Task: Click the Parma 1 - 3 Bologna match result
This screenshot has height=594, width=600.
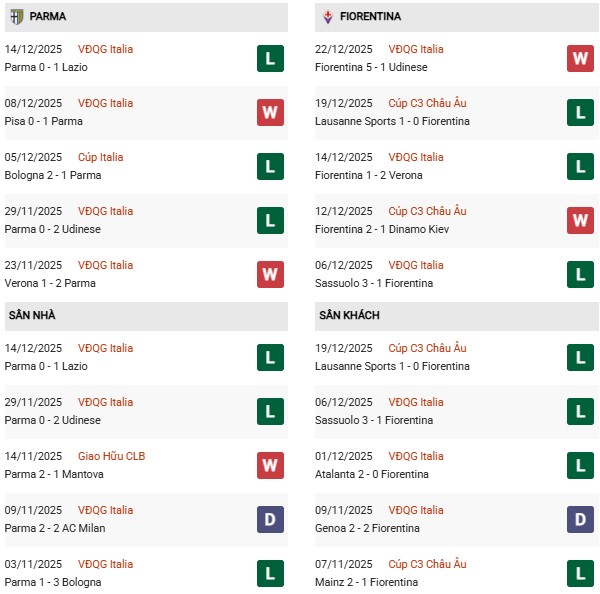Action: pos(53,582)
